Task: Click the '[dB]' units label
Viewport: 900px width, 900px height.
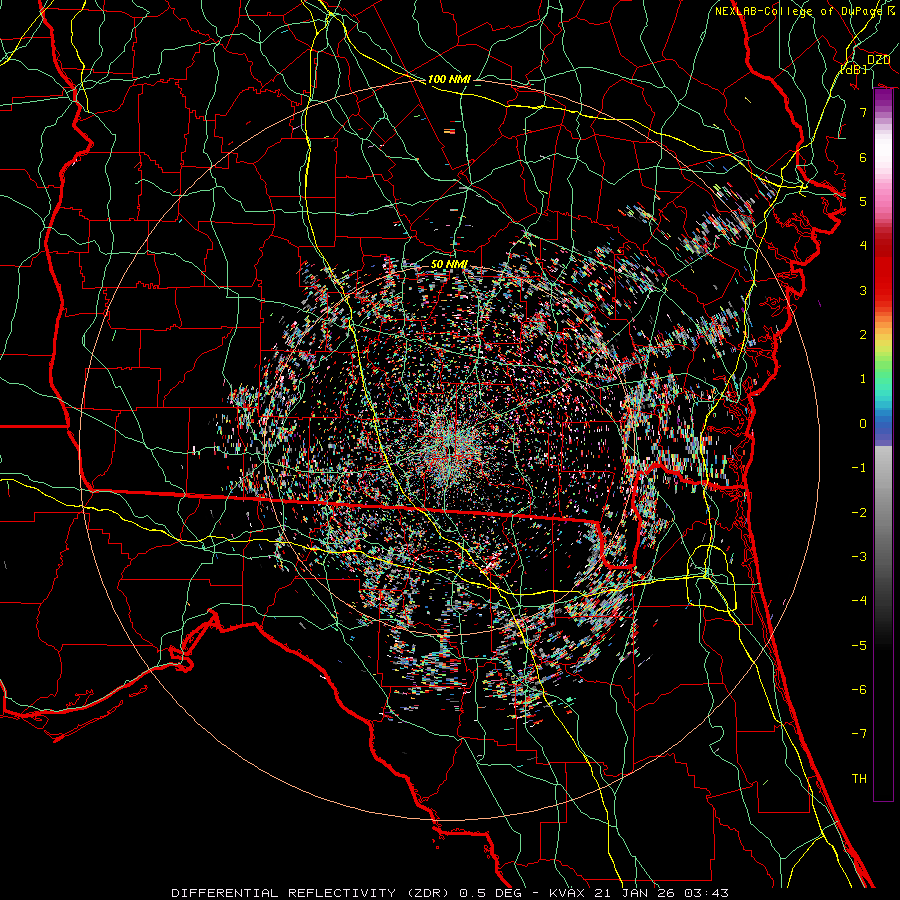Action: (x=854, y=69)
